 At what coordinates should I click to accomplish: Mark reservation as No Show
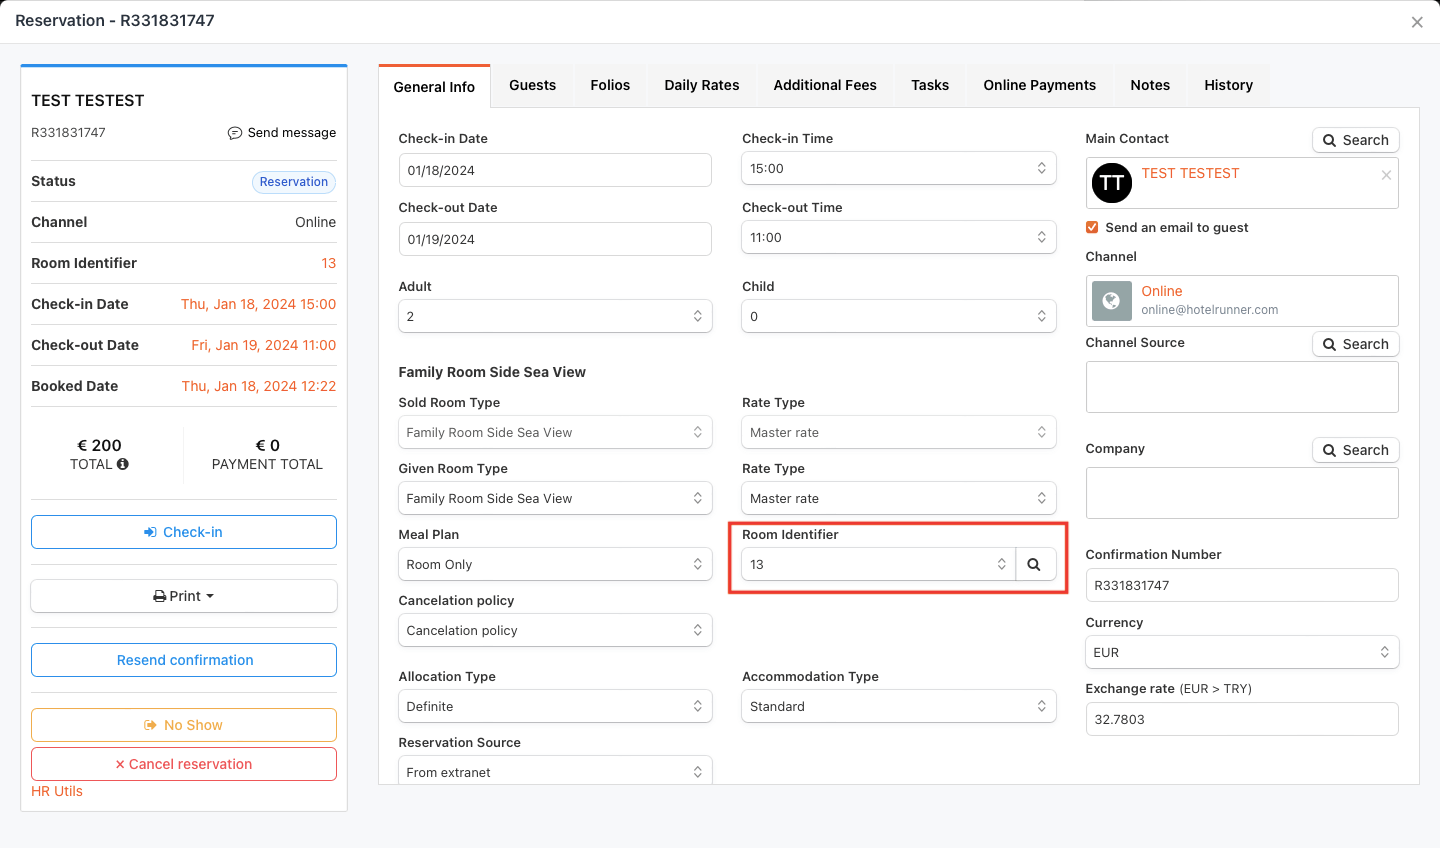coord(184,725)
